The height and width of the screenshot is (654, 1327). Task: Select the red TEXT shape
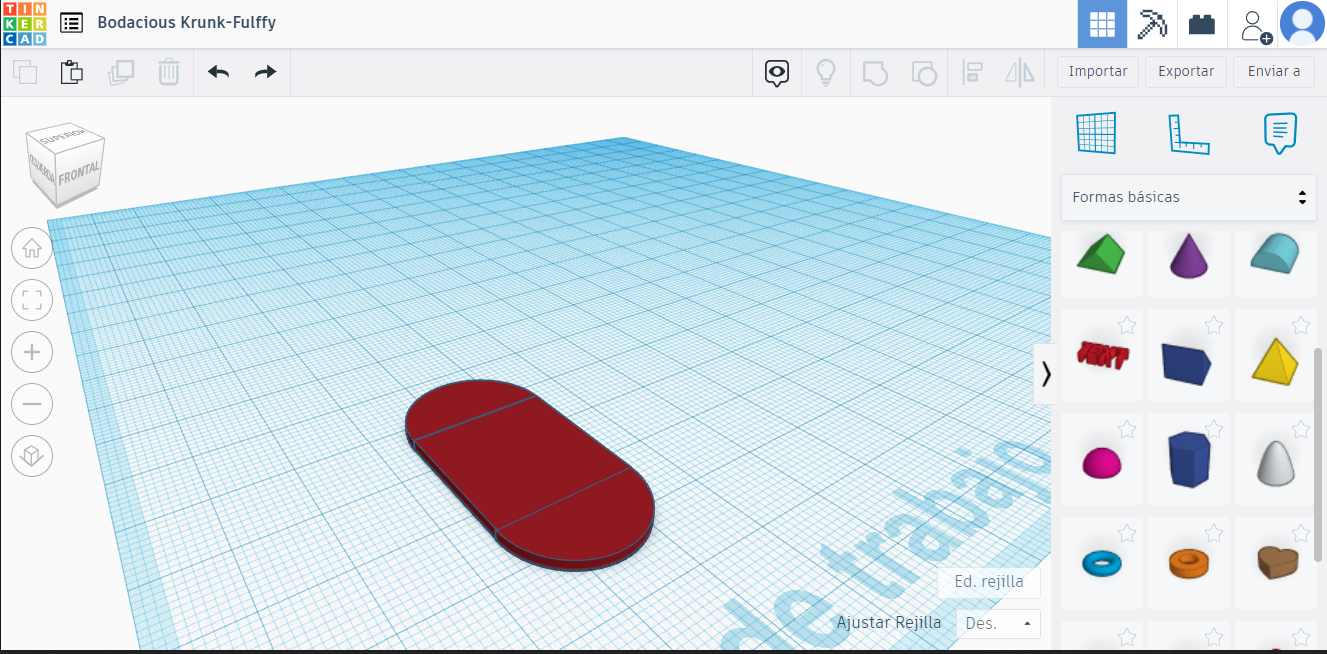click(x=1103, y=358)
